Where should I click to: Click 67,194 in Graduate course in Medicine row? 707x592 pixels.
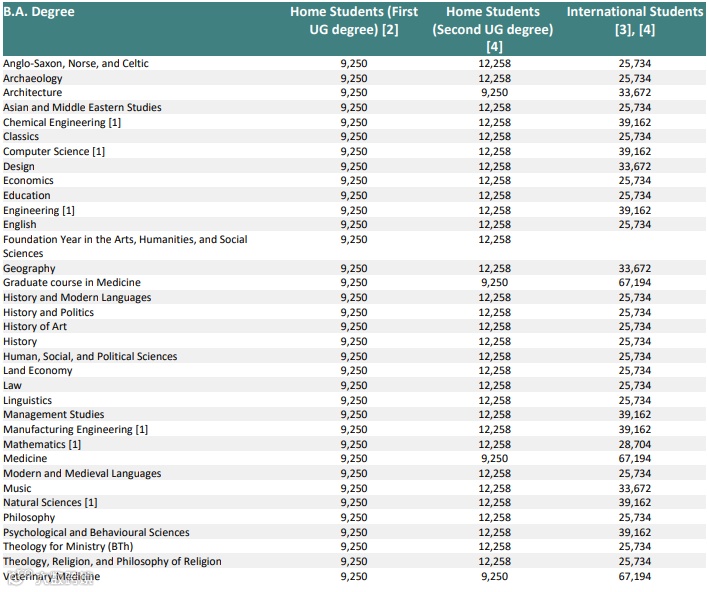[x=634, y=283]
